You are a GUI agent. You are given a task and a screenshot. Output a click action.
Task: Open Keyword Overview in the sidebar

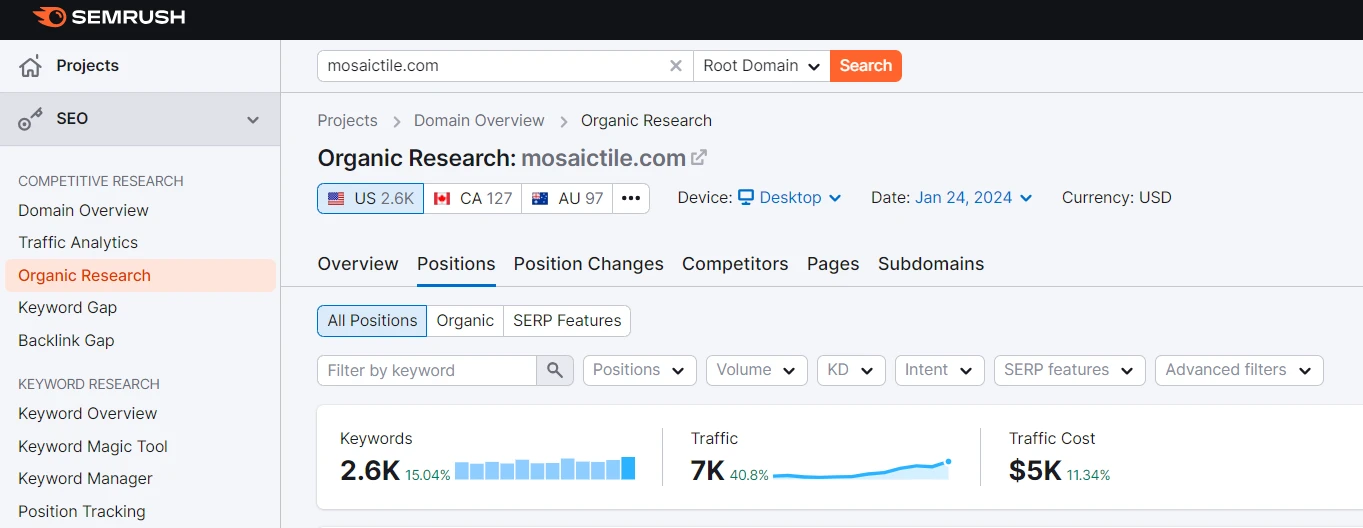click(x=87, y=414)
